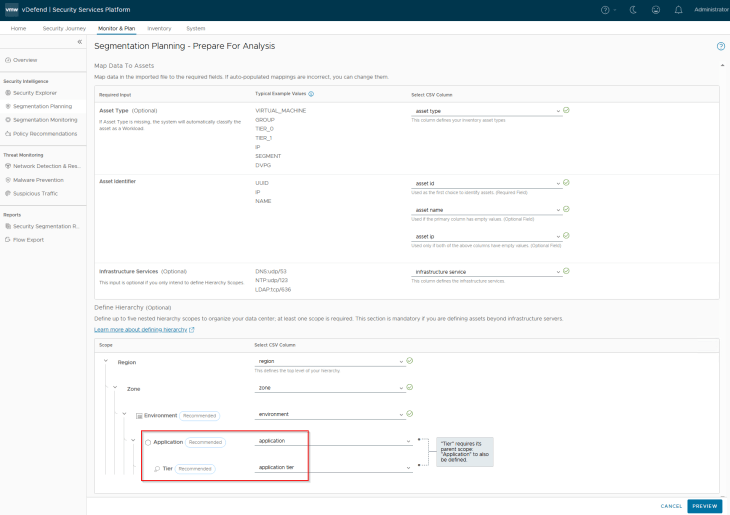
Task: Click the feedback smiley icon
Action: (655, 9)
